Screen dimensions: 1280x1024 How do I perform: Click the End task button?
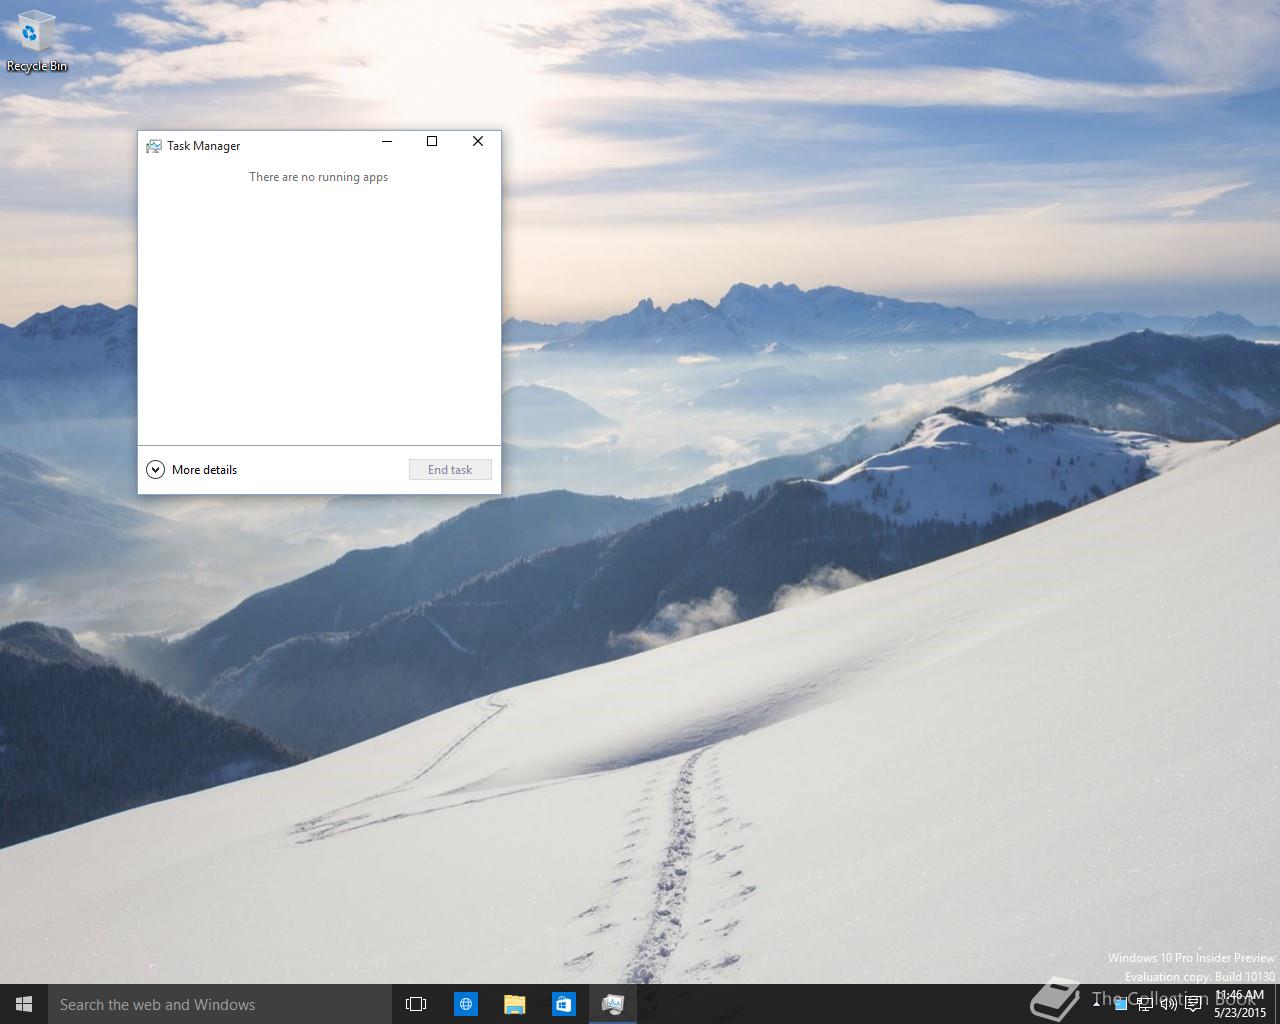click(450, 469)
